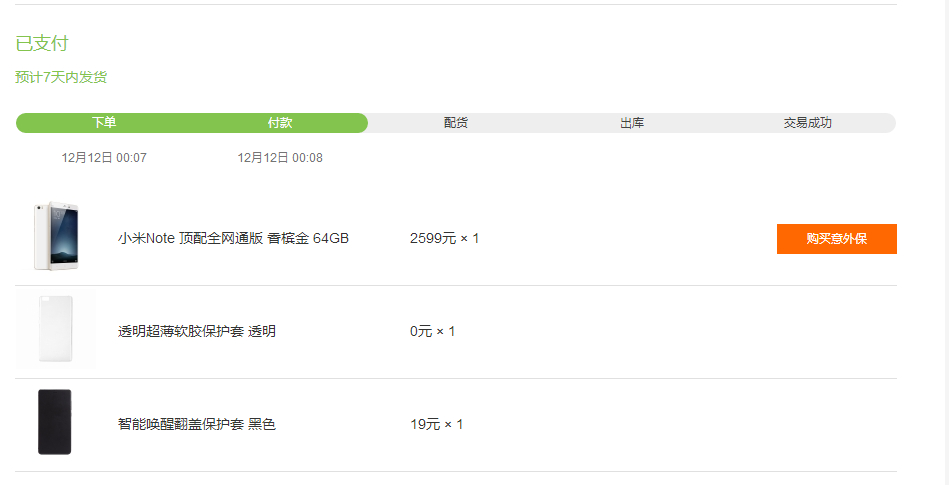949x485 pixels.
Task: Click the 购买意外保 orange button
Action: tap(836, 239)
